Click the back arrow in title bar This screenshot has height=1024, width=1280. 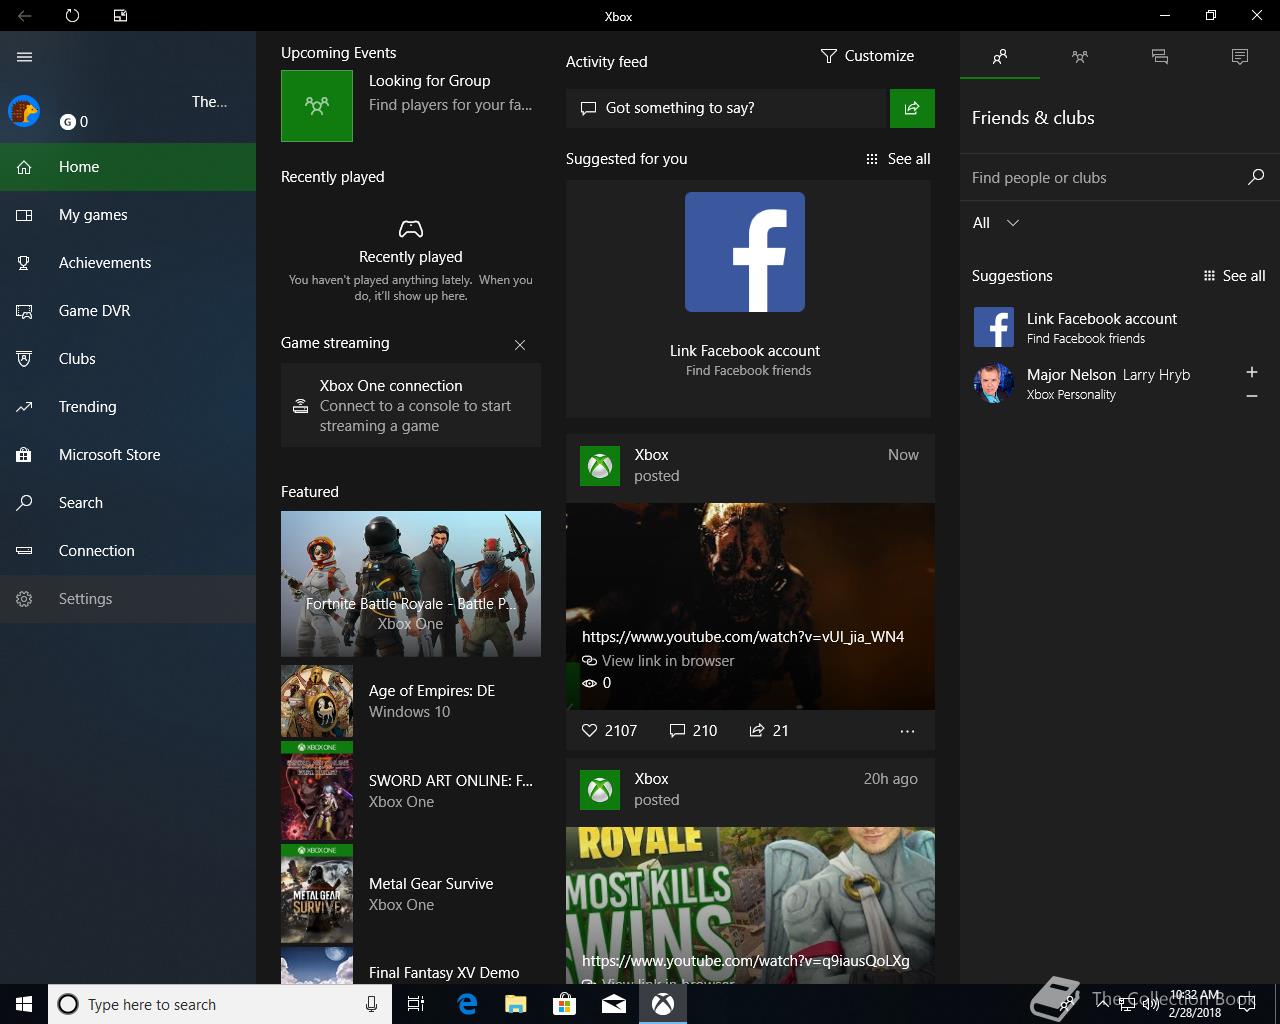(24, 16)
